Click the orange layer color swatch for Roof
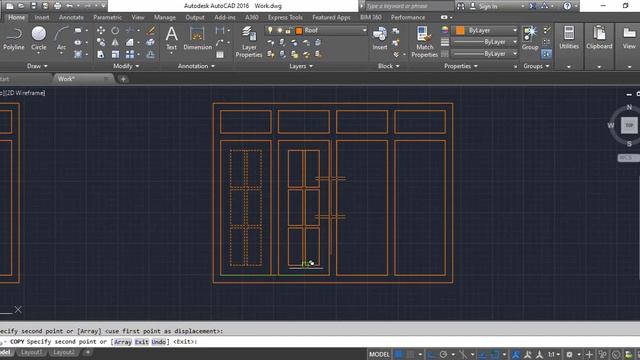The image size is (640, 360). tap(299, 31)
